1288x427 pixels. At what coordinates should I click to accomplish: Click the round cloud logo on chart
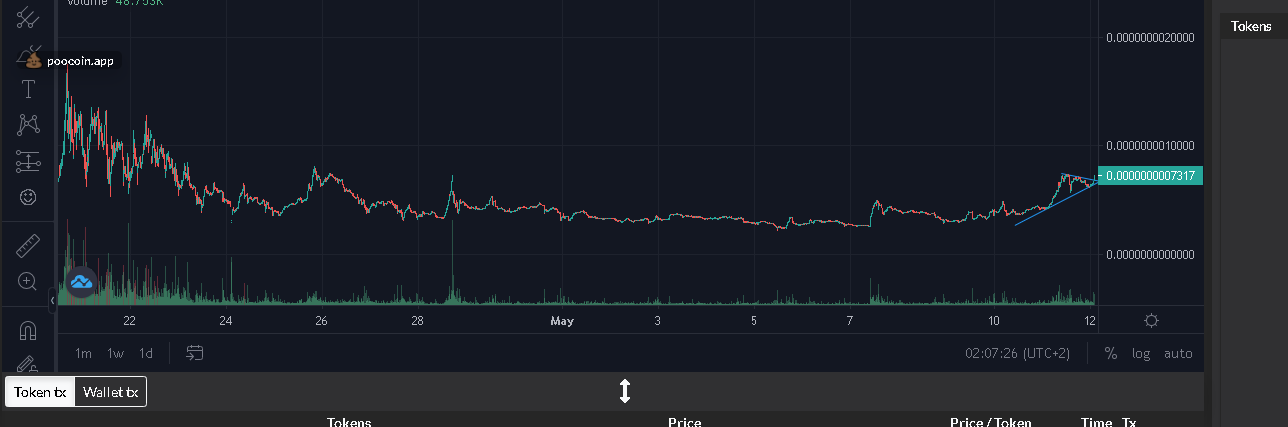pyautogui.click(x=81, y=283)
